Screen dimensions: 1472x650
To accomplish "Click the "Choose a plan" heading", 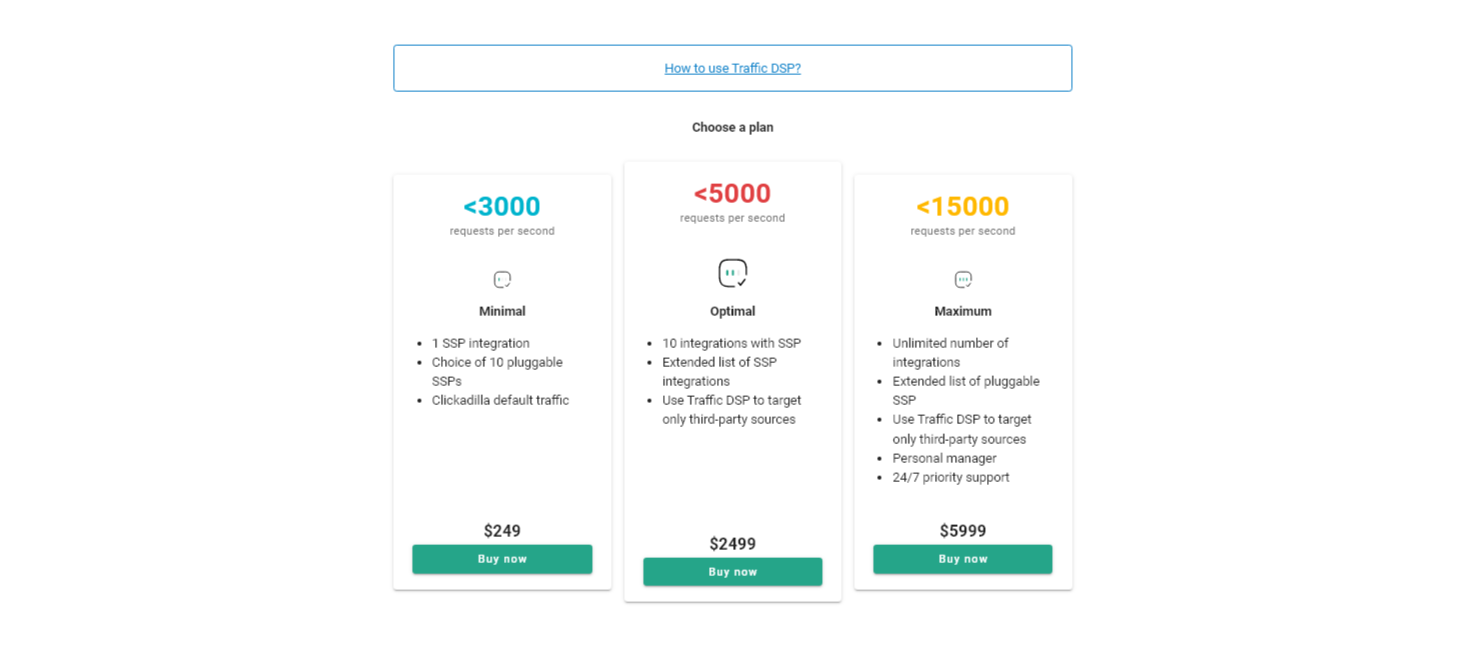I will [x=732, y=128].
